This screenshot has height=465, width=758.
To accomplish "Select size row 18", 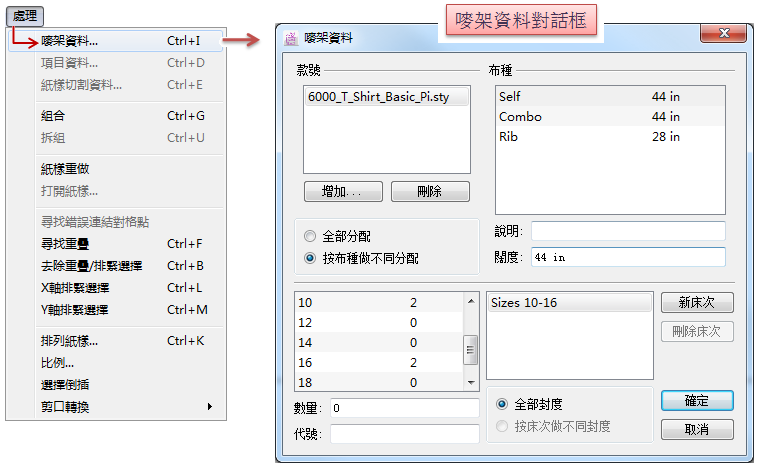I will coord(379,382).
